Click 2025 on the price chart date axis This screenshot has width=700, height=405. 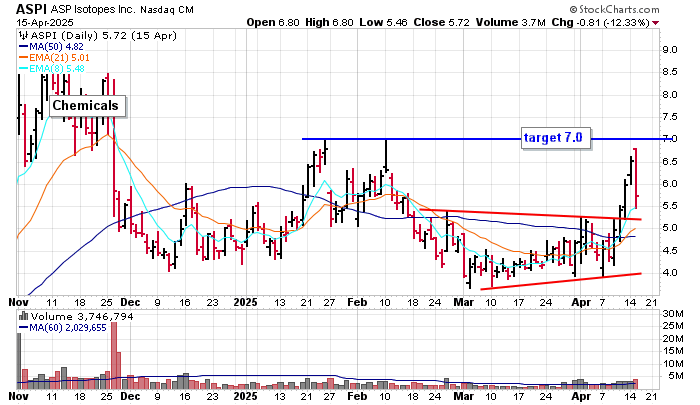click(x=246, y=303)
